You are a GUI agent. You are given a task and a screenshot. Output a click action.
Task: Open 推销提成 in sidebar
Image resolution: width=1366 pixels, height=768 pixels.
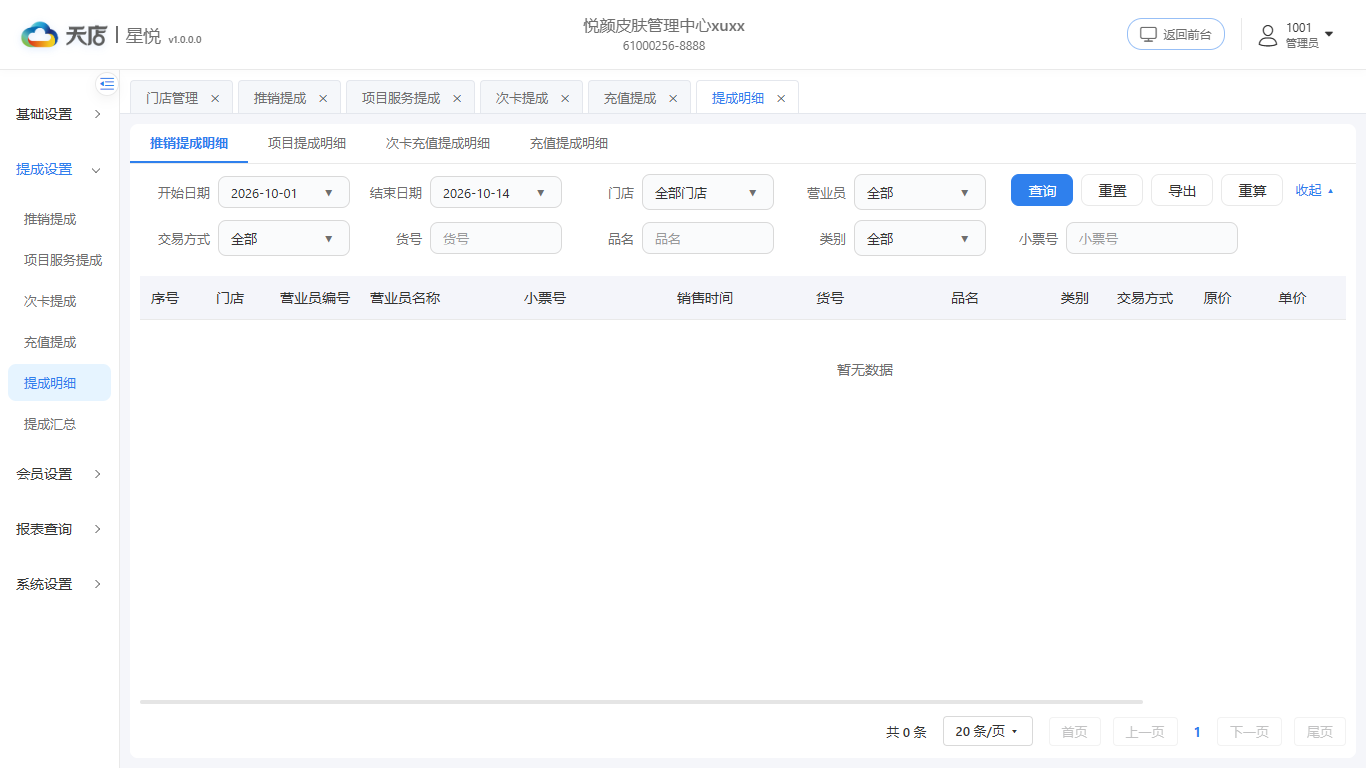59,219
